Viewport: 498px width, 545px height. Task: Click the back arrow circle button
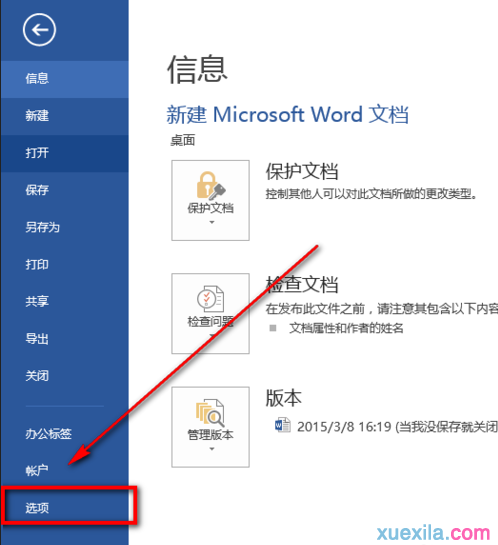(39, 30)
